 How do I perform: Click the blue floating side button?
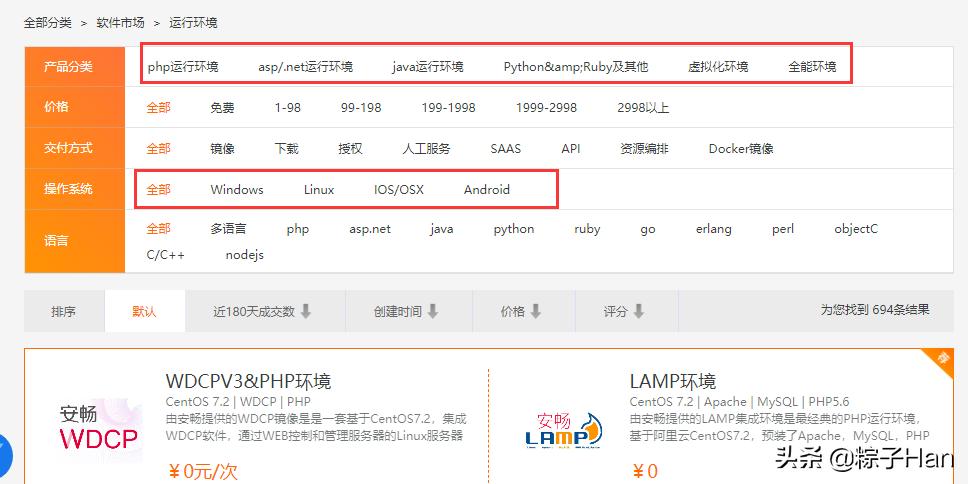4,454
